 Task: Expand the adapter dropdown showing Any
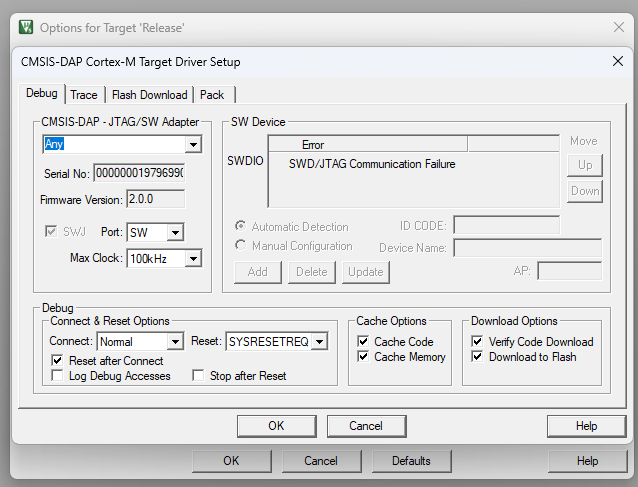pyautogui.click(x=193, y=144)
